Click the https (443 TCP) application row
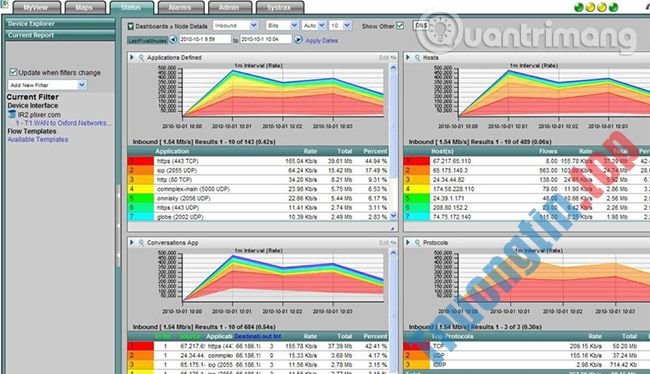The width and height of the screenshot is (650, 374). coord(258,161)
